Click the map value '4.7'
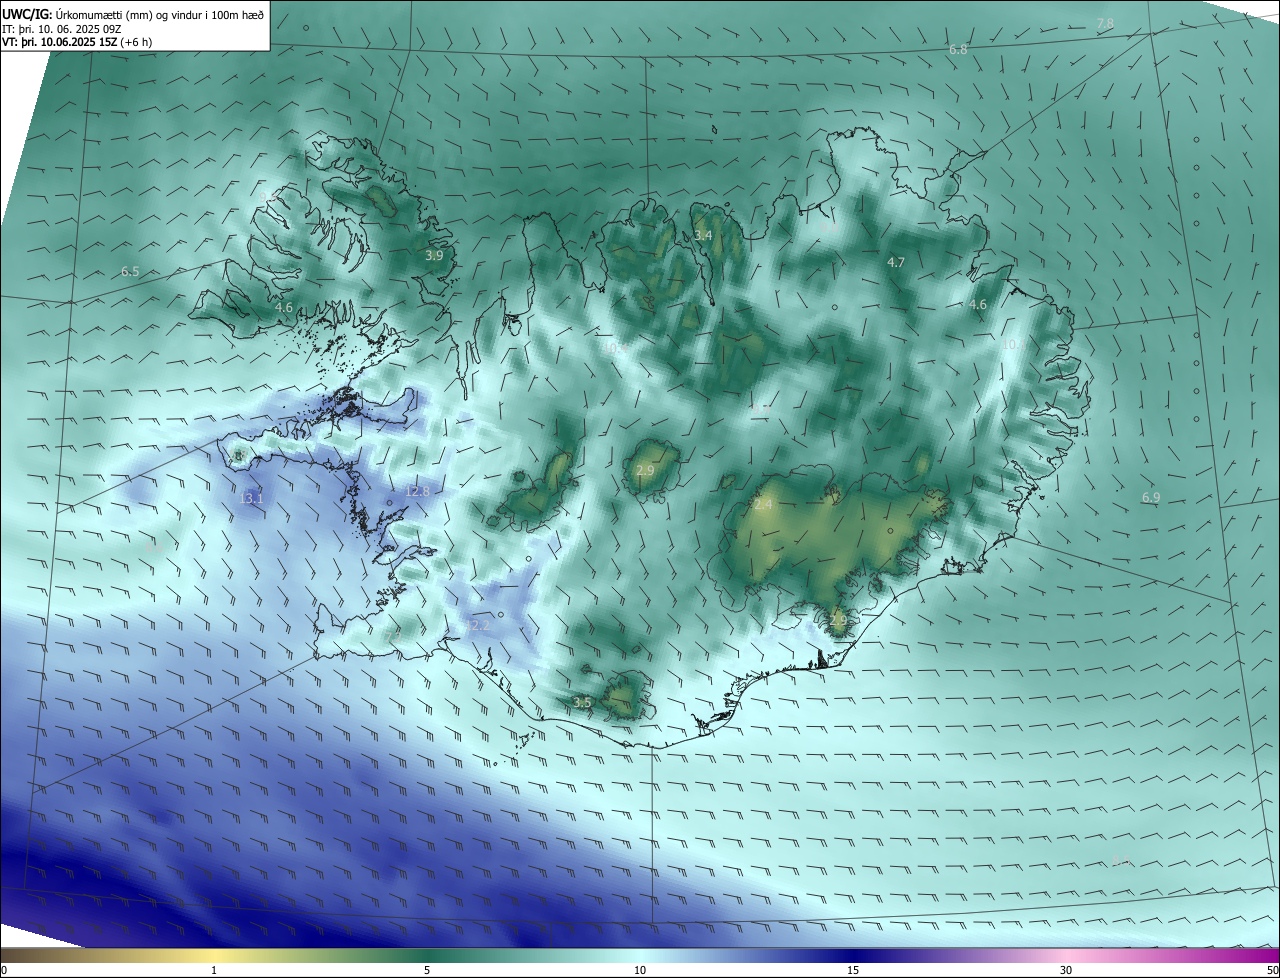Screen dimensions: 1280x978 (x=896, y=262)
